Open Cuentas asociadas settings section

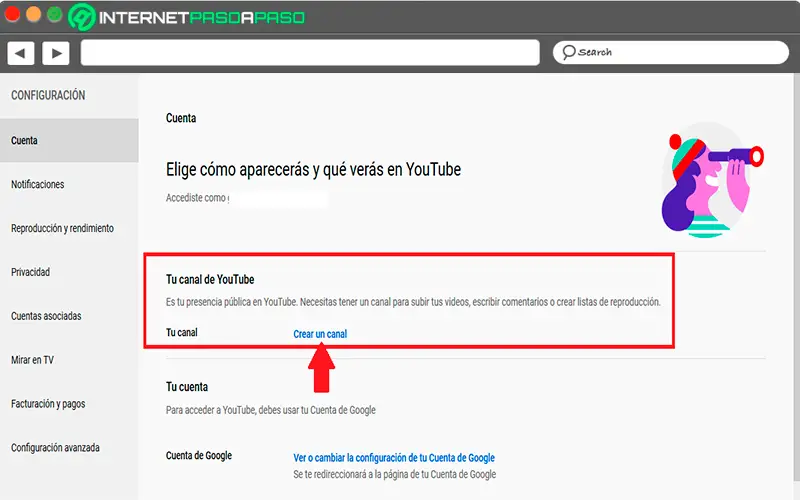point(46,316)
